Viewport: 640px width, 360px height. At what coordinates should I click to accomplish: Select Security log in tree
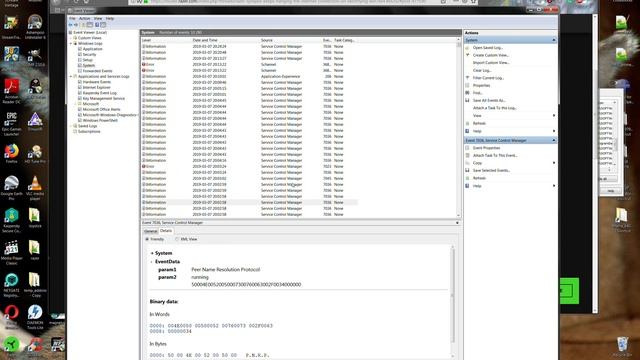point(89,54)
